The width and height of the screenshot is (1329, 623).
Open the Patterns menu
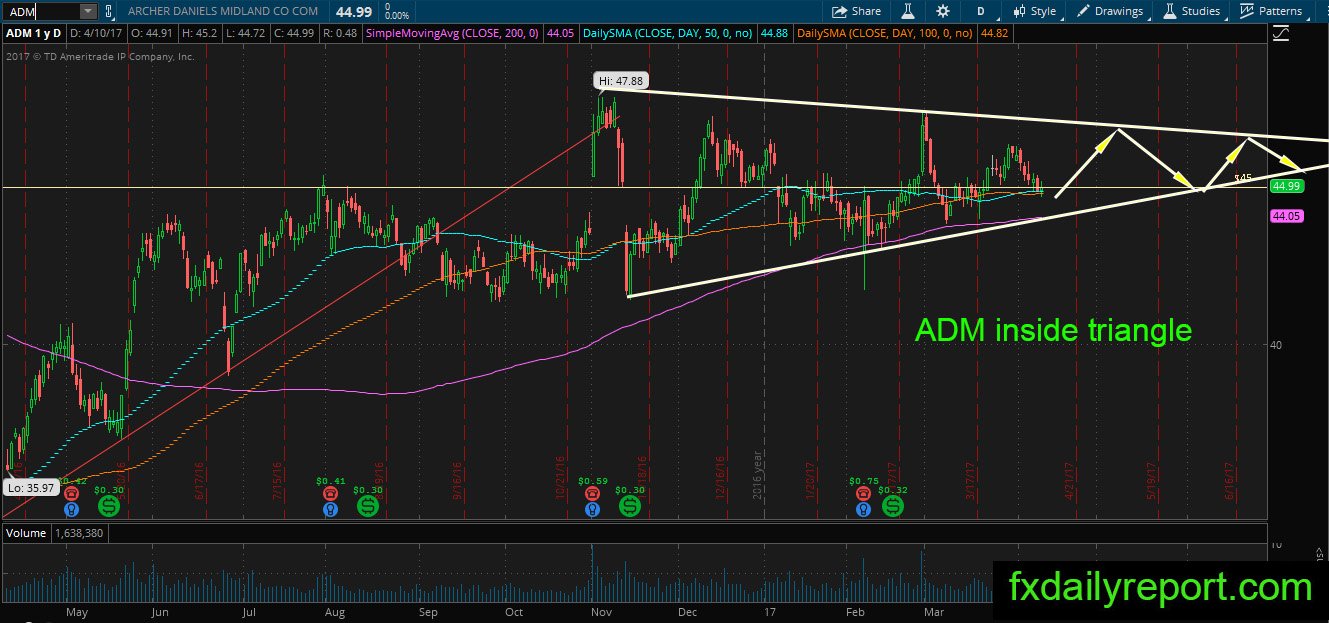tap(1270, 11)
